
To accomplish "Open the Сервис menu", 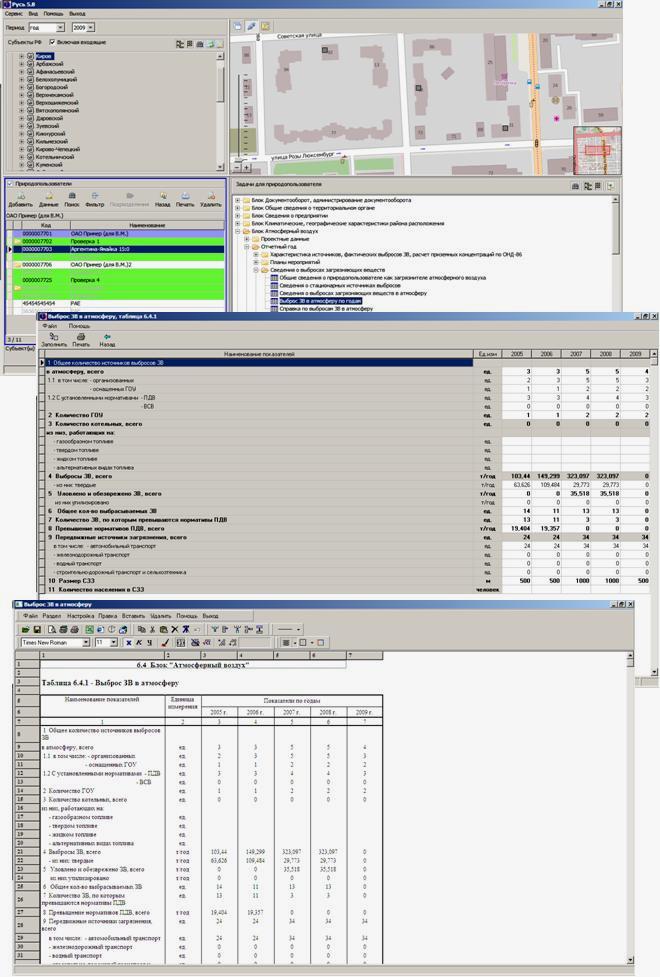I will tap(14, 15).
